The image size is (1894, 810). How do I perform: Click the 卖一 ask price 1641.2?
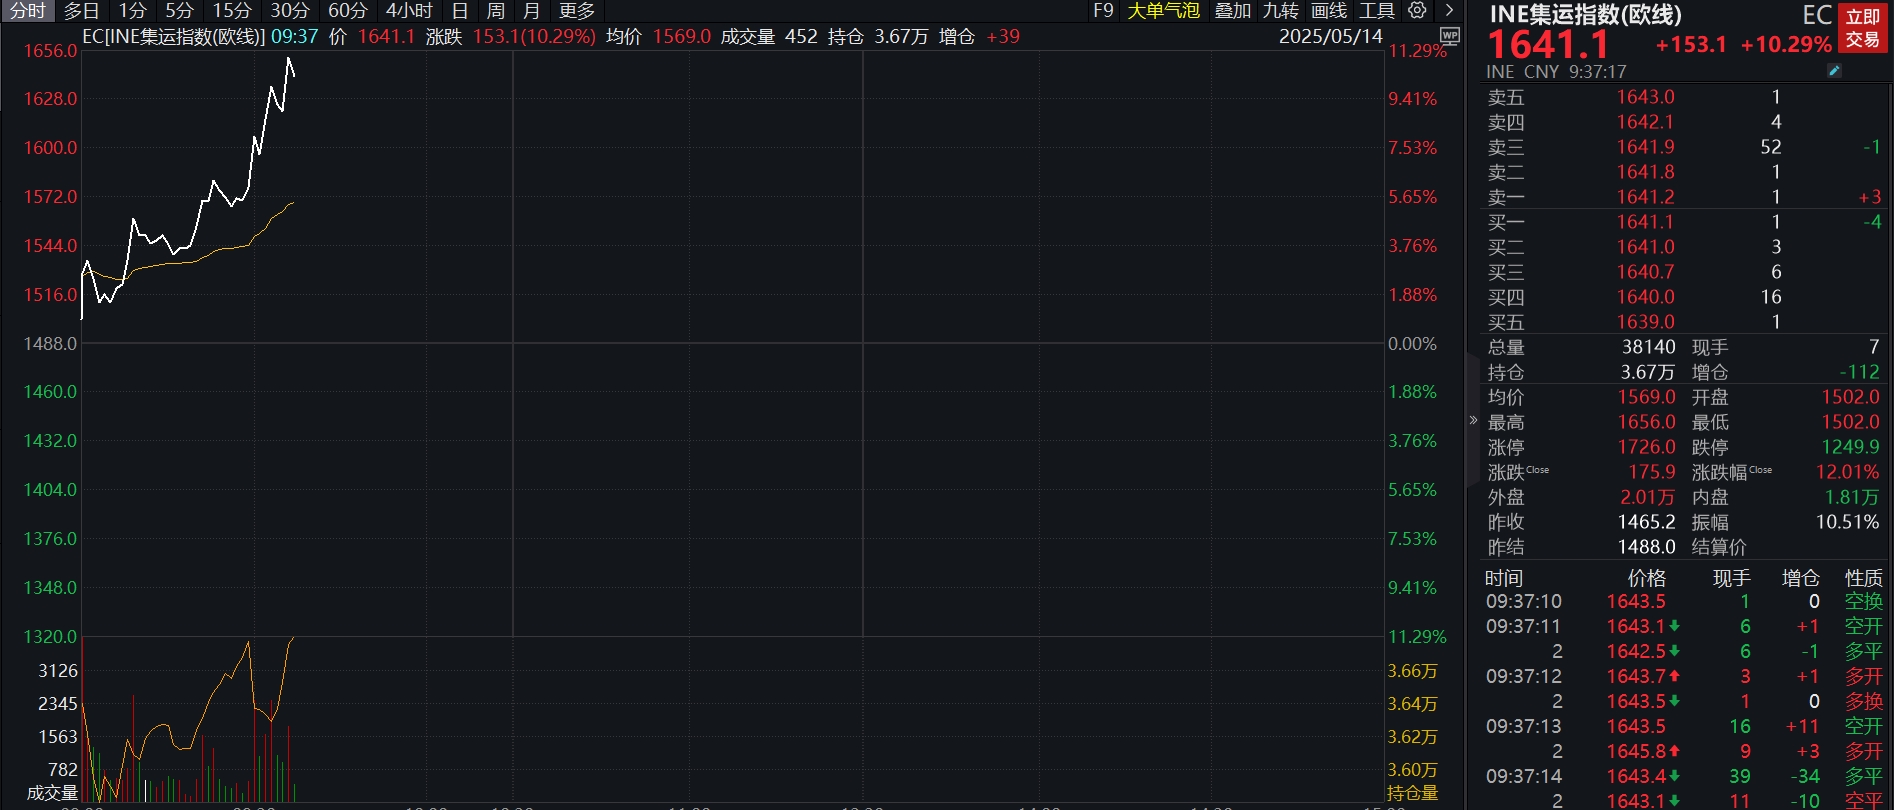1645,197
